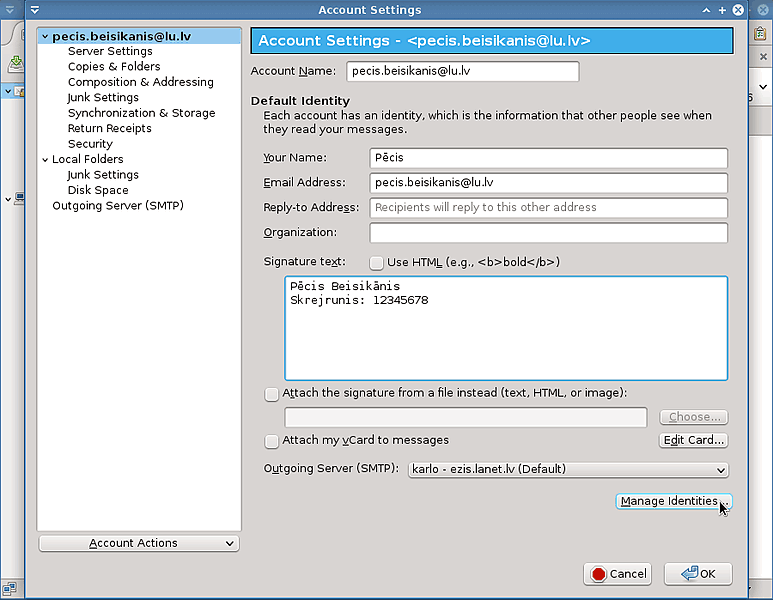Click the Organization field

tap(548, 233)
